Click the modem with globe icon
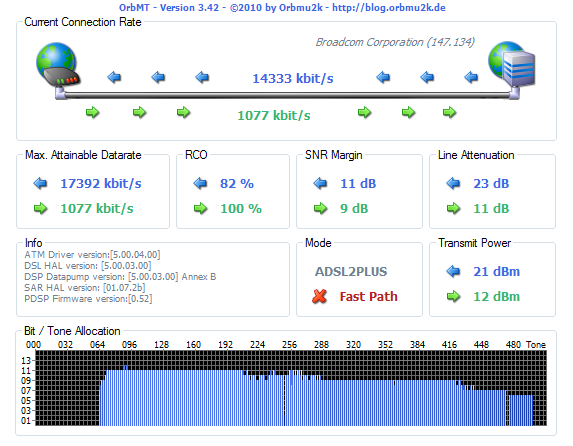The width and height of the screenshot is (573, 446). tap(58, 64)
